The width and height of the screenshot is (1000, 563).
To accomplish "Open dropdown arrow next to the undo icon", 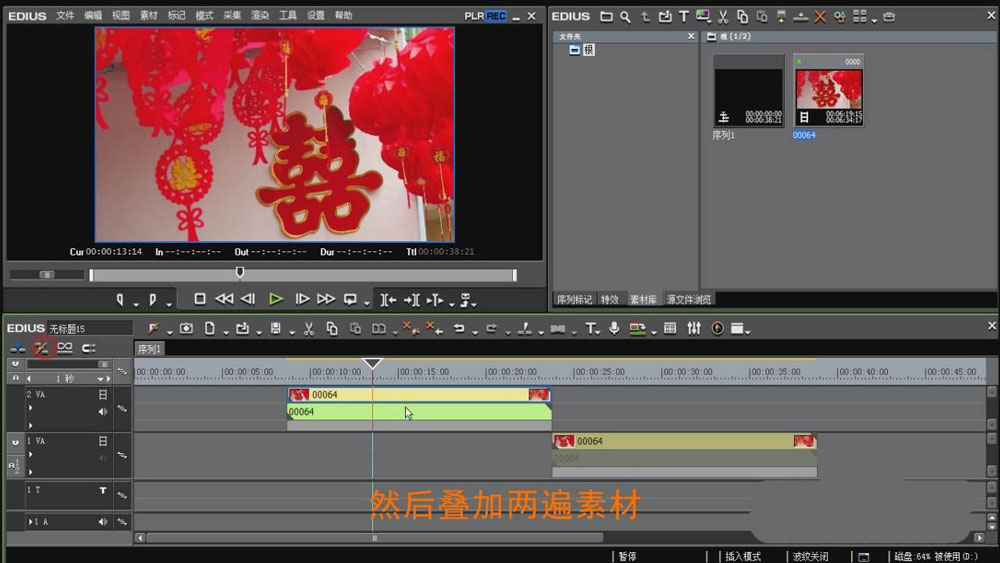I will (473, 331).
